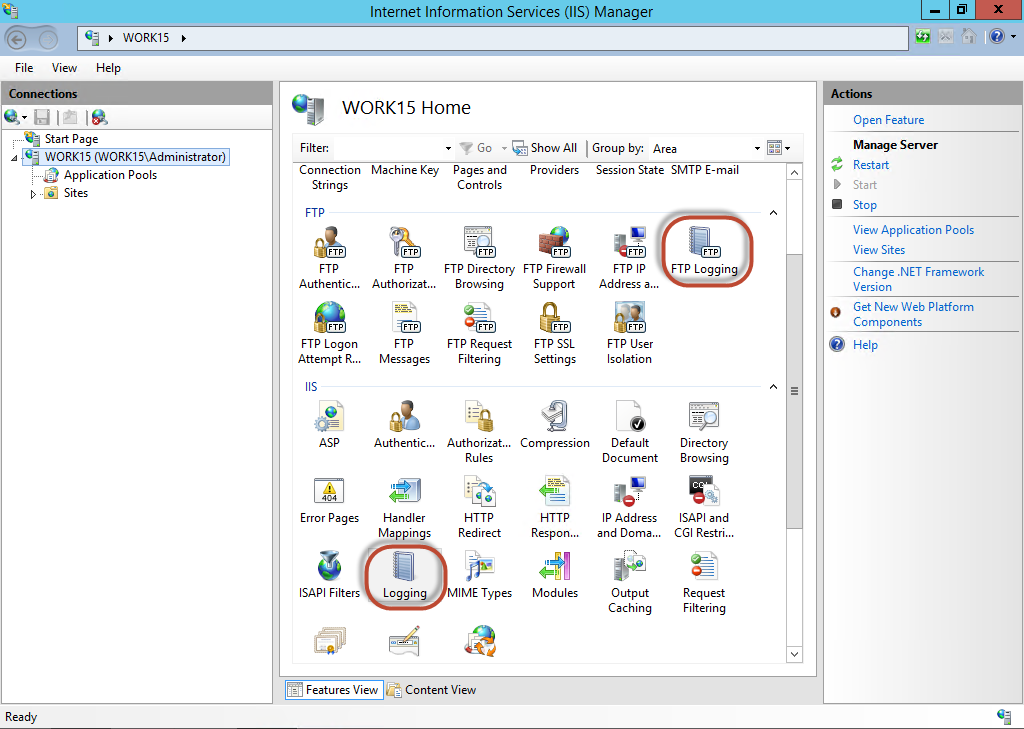Screen dimensions: 1024x729
Task: Open the IIS Logging feature icon
Action: tap(404, 572)
